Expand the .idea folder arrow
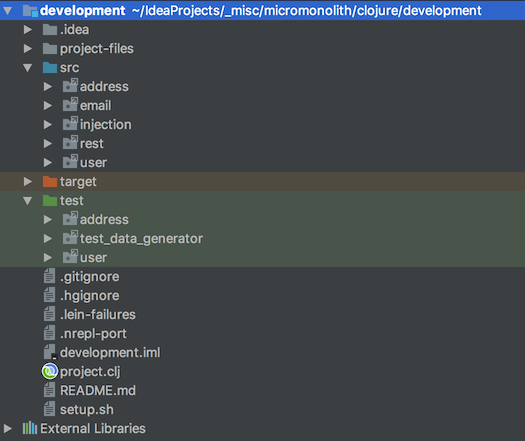Screen dimensions: 525x441 pos(28,29)
